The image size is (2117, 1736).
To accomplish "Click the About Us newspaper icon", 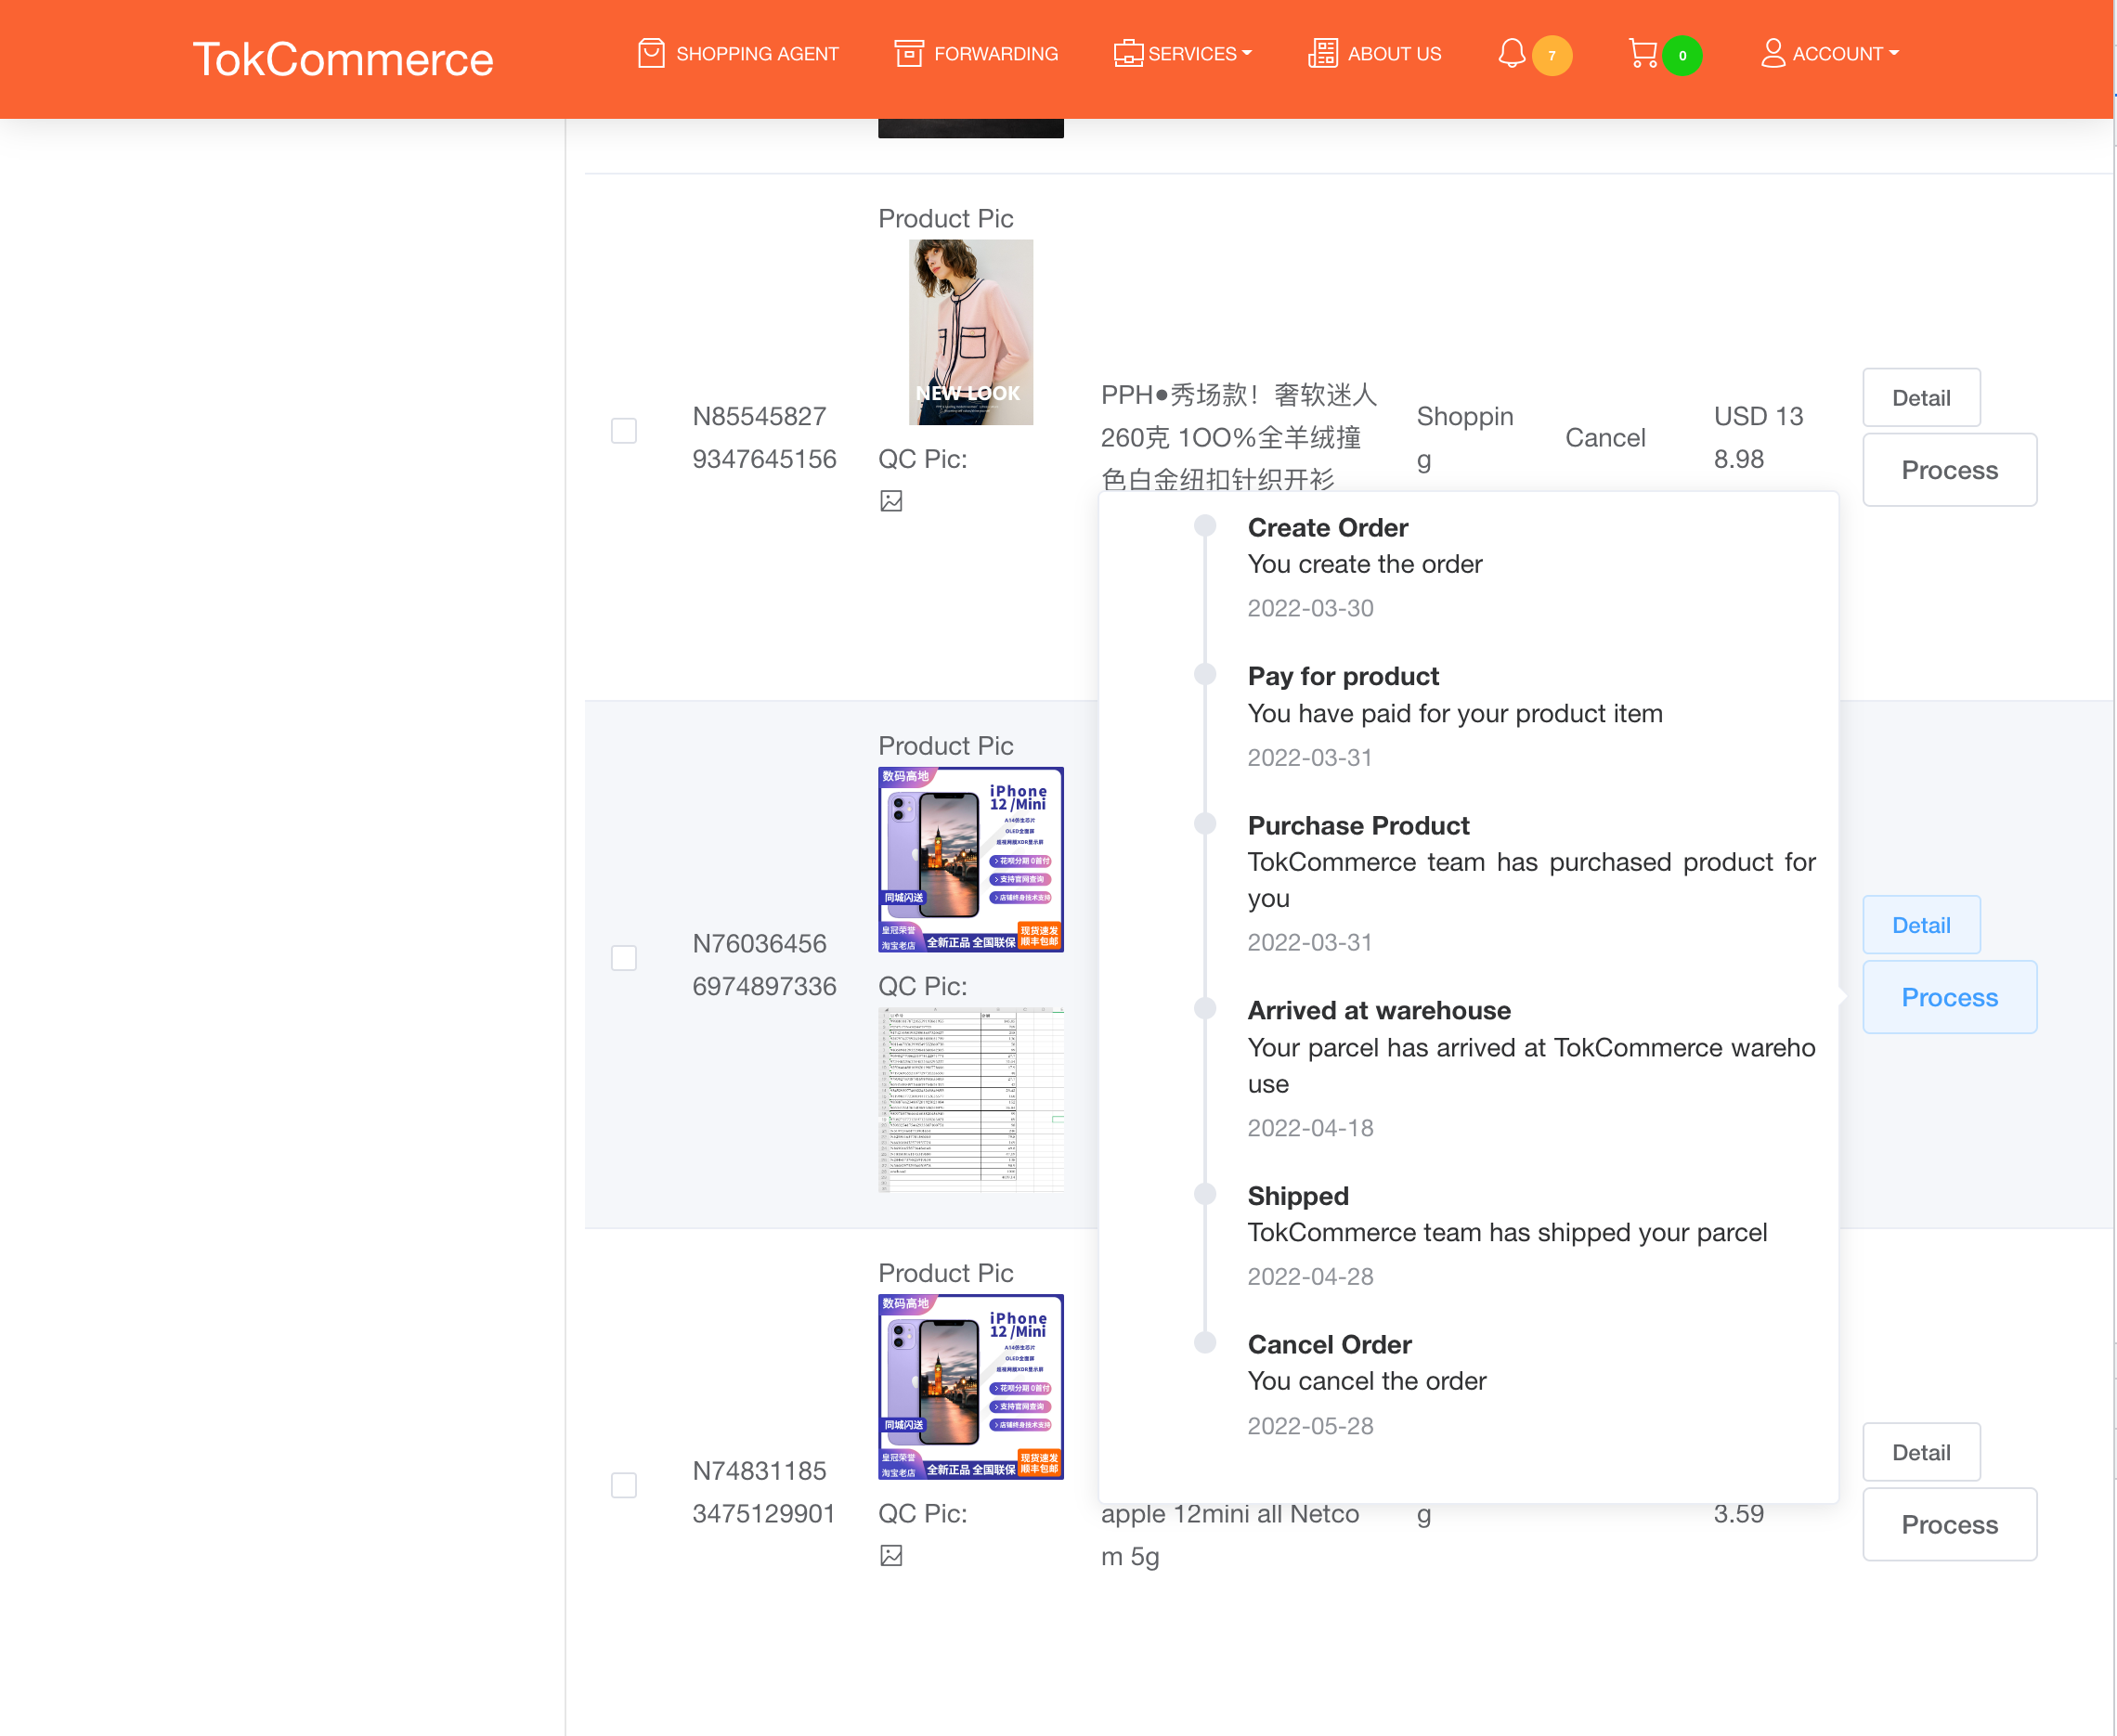I will (1322, 53).
